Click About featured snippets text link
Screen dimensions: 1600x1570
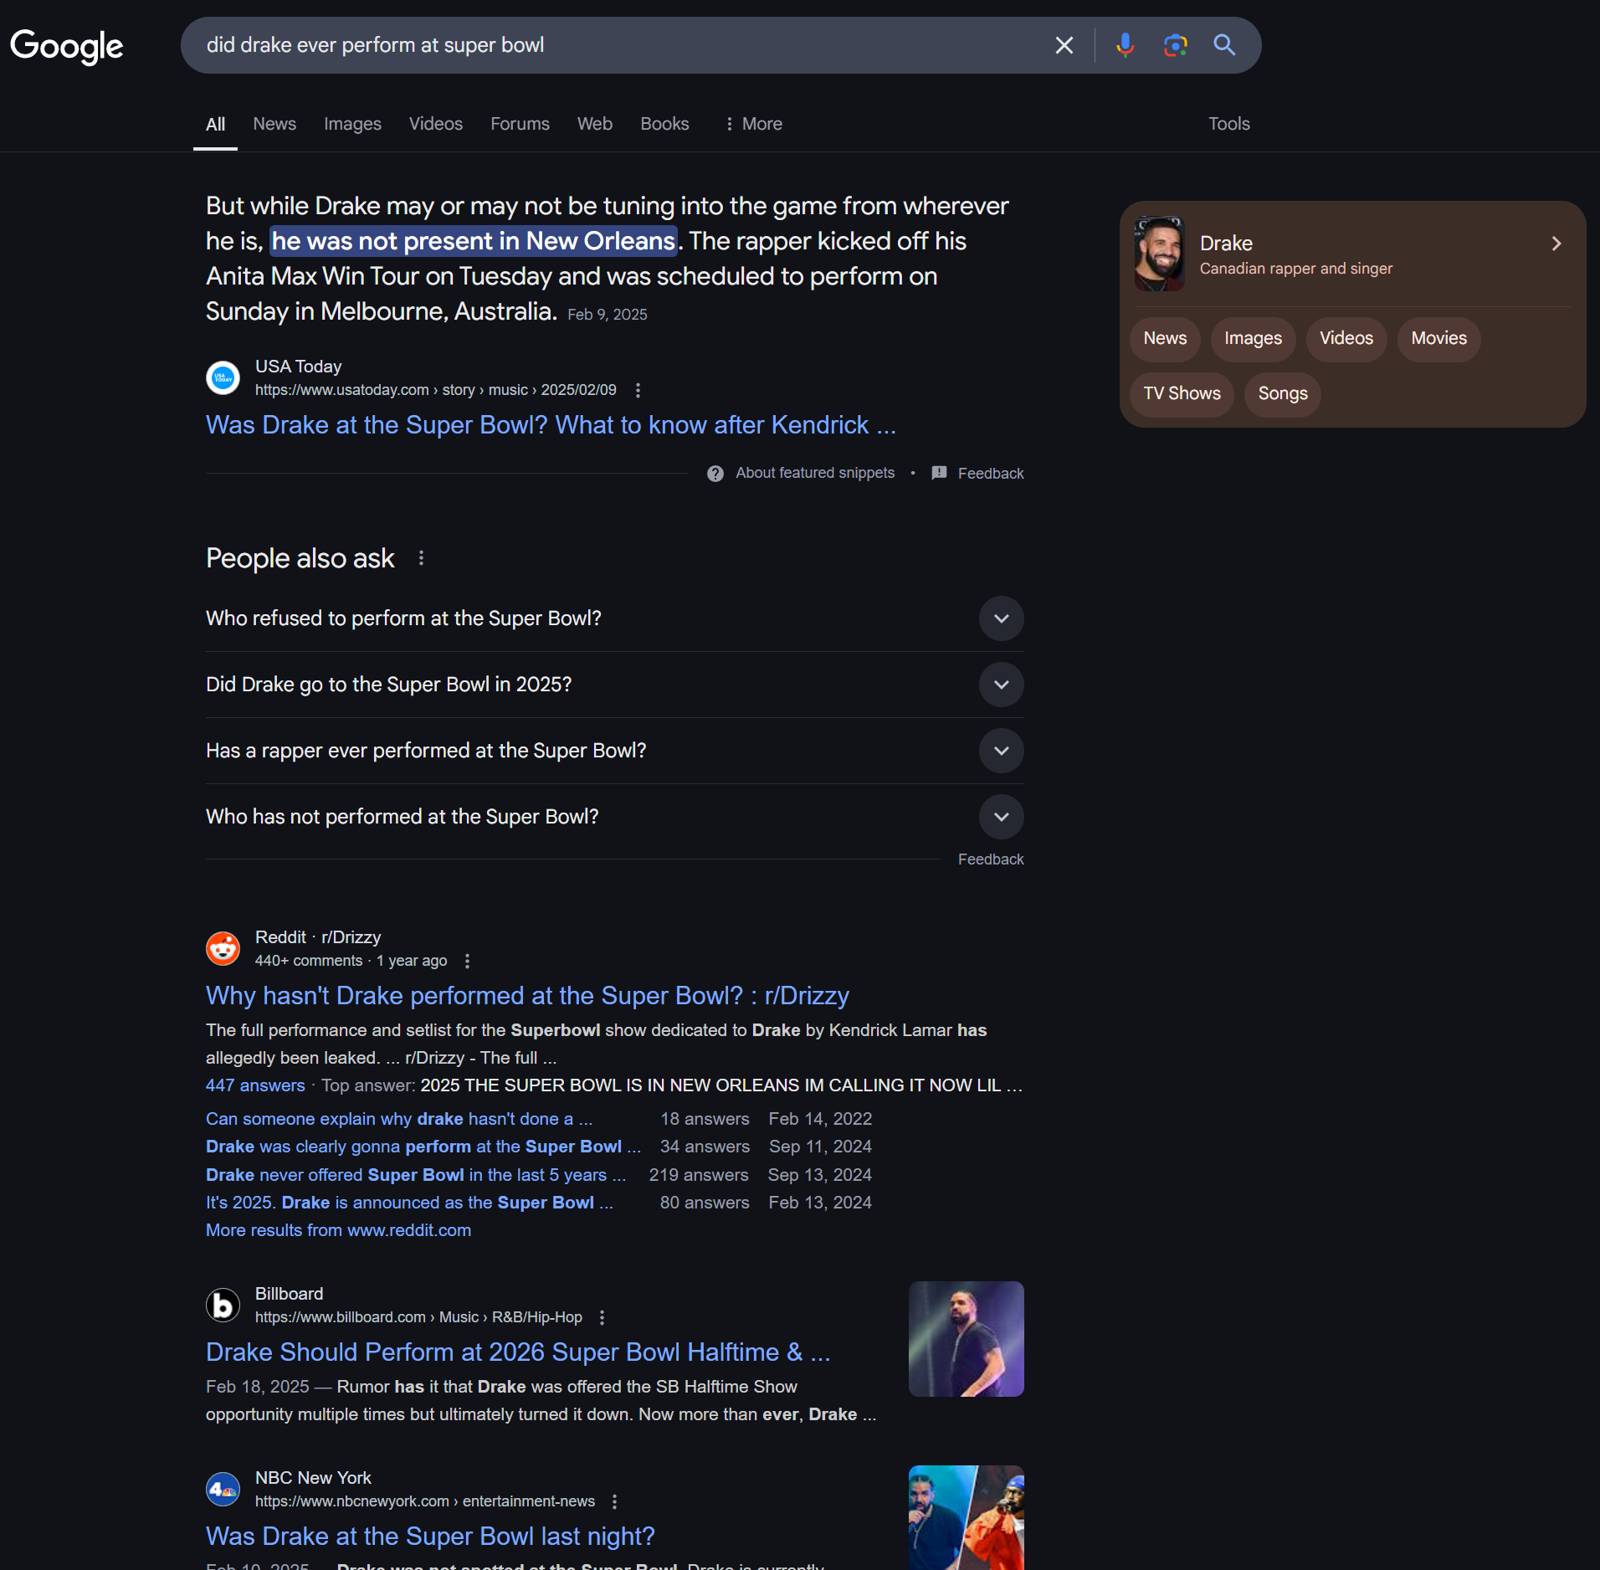click(815, 473)
